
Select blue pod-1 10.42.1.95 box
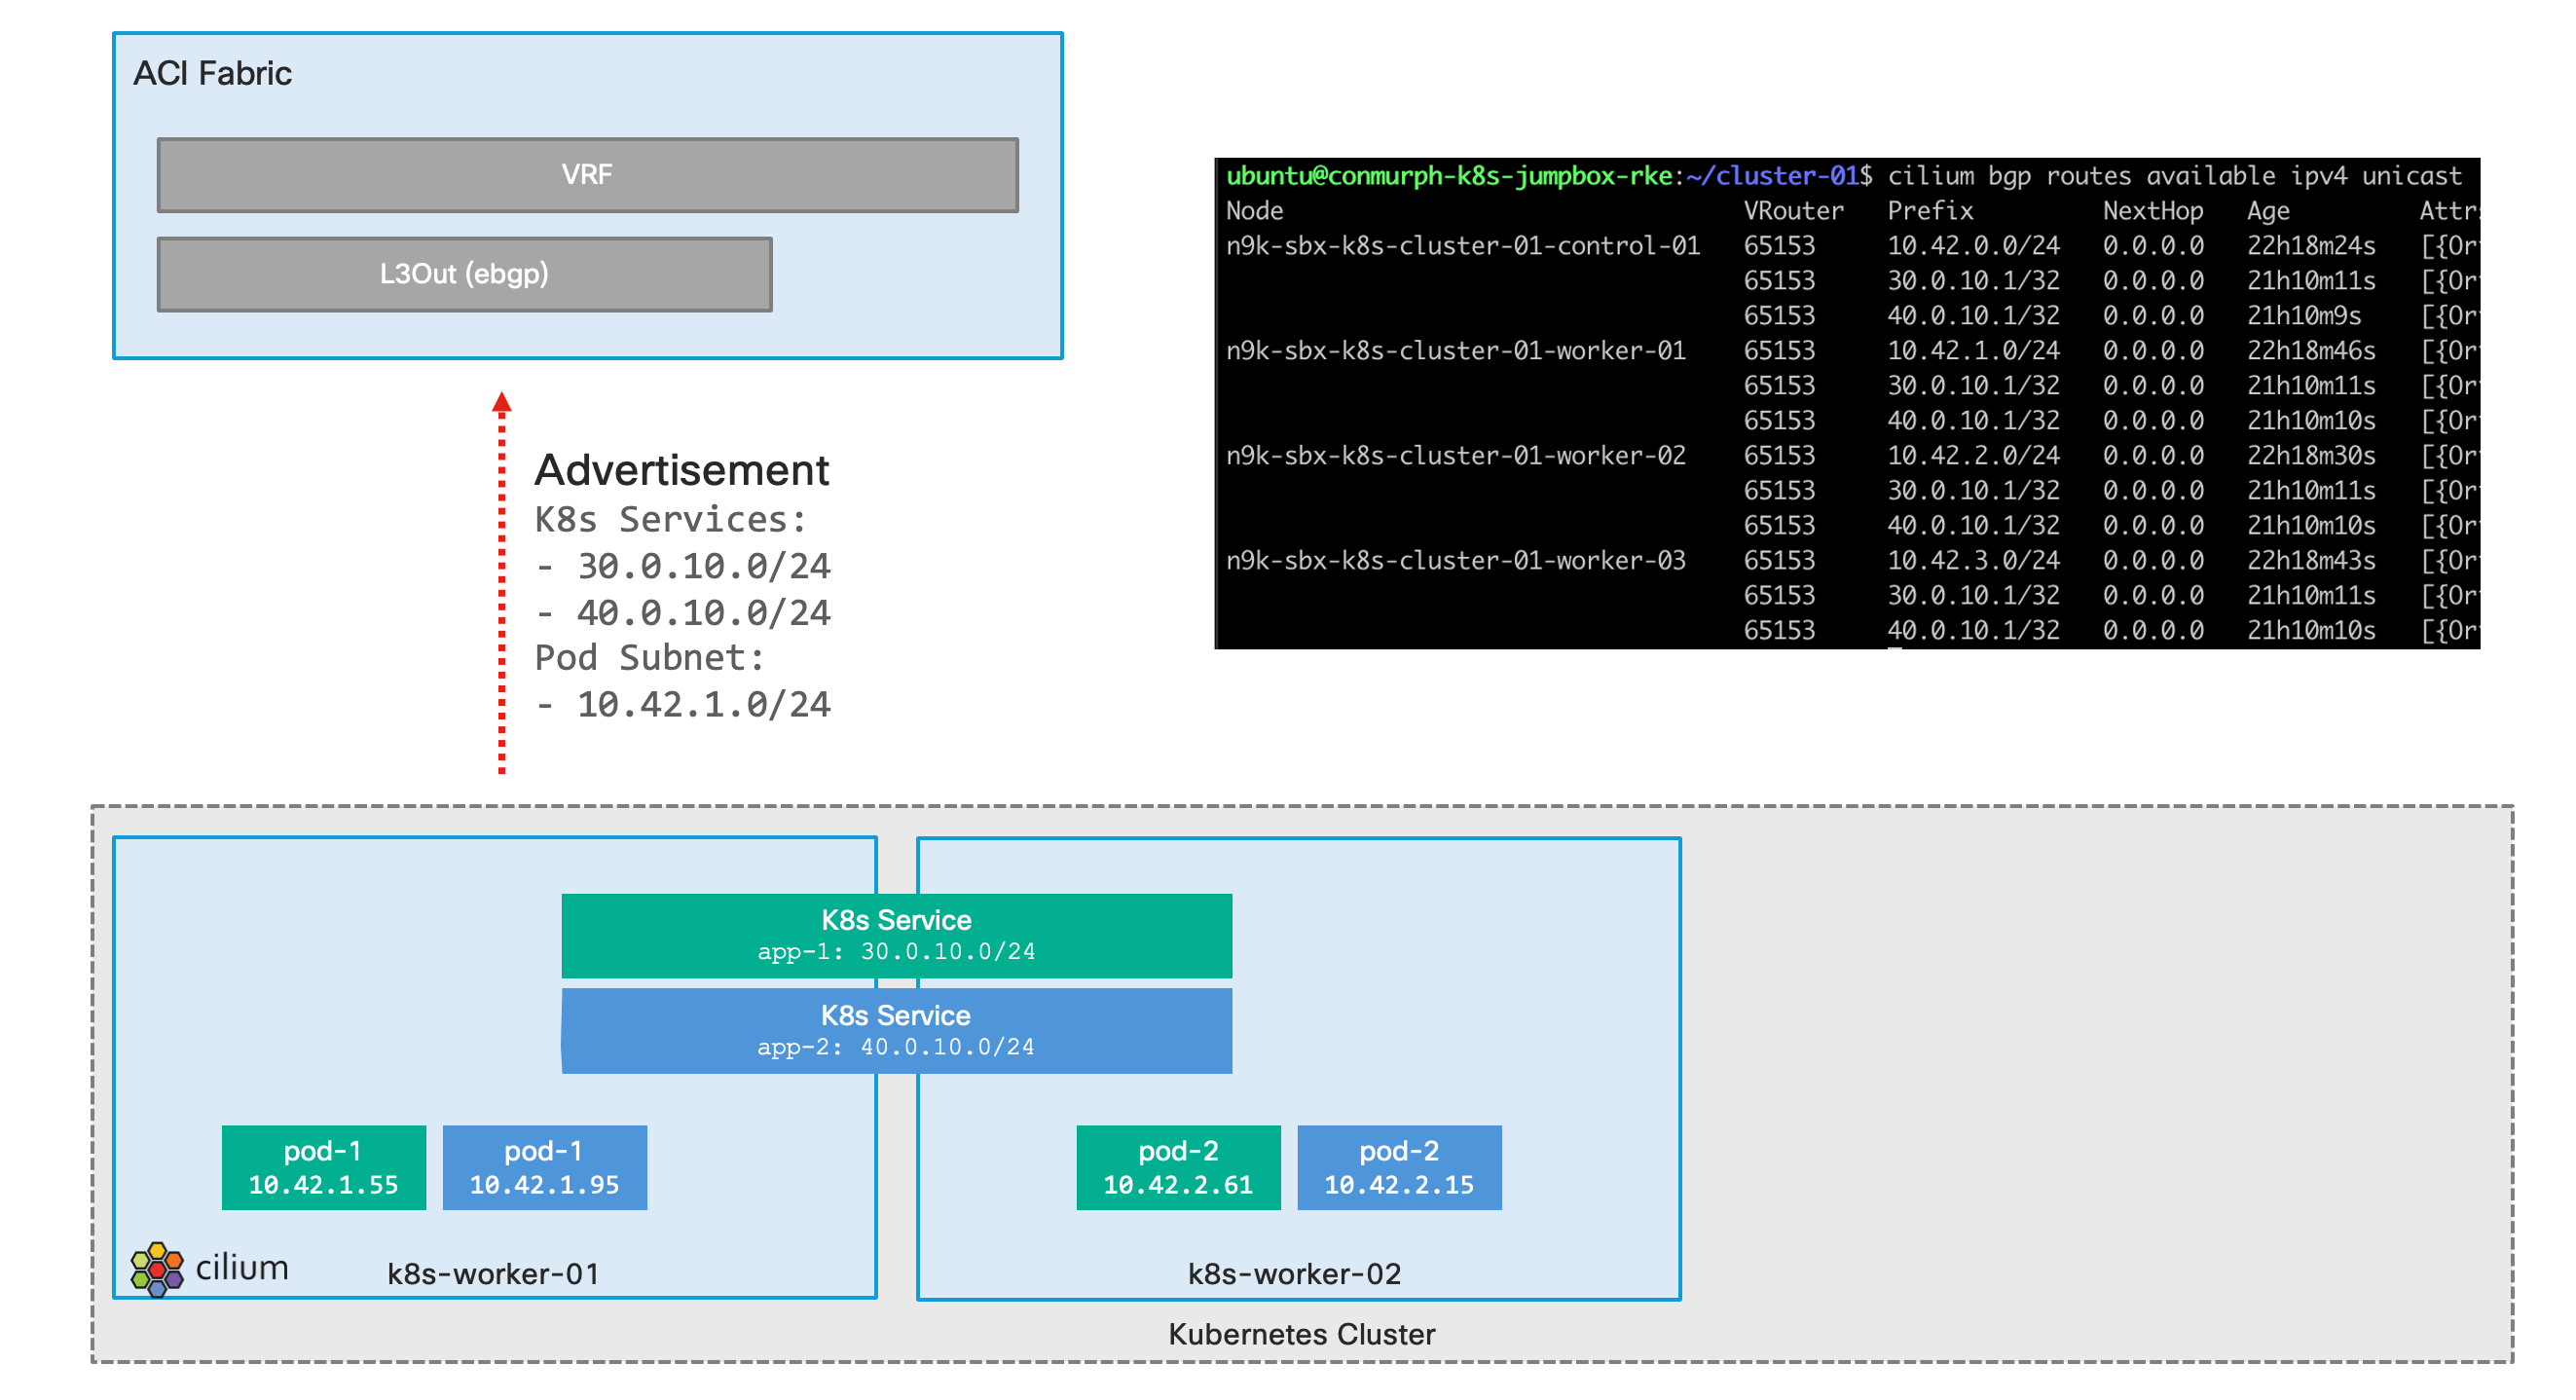545,1168
